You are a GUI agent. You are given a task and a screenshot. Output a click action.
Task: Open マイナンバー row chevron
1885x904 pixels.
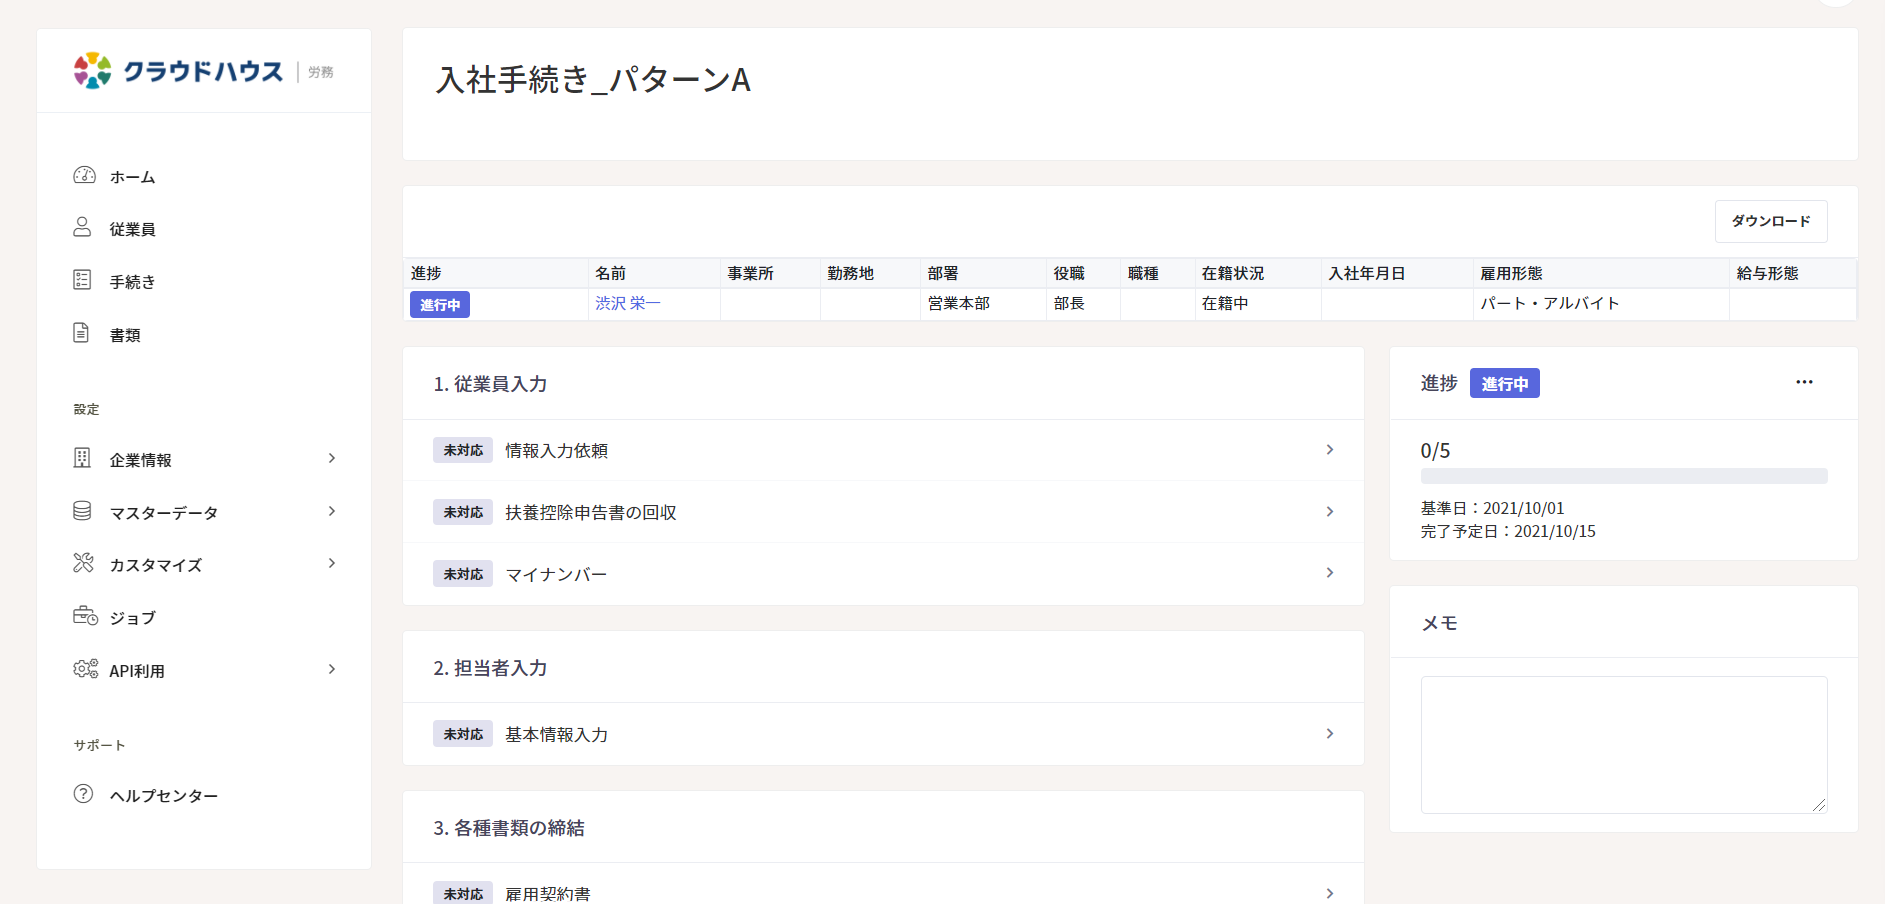tap(1330, 573)
